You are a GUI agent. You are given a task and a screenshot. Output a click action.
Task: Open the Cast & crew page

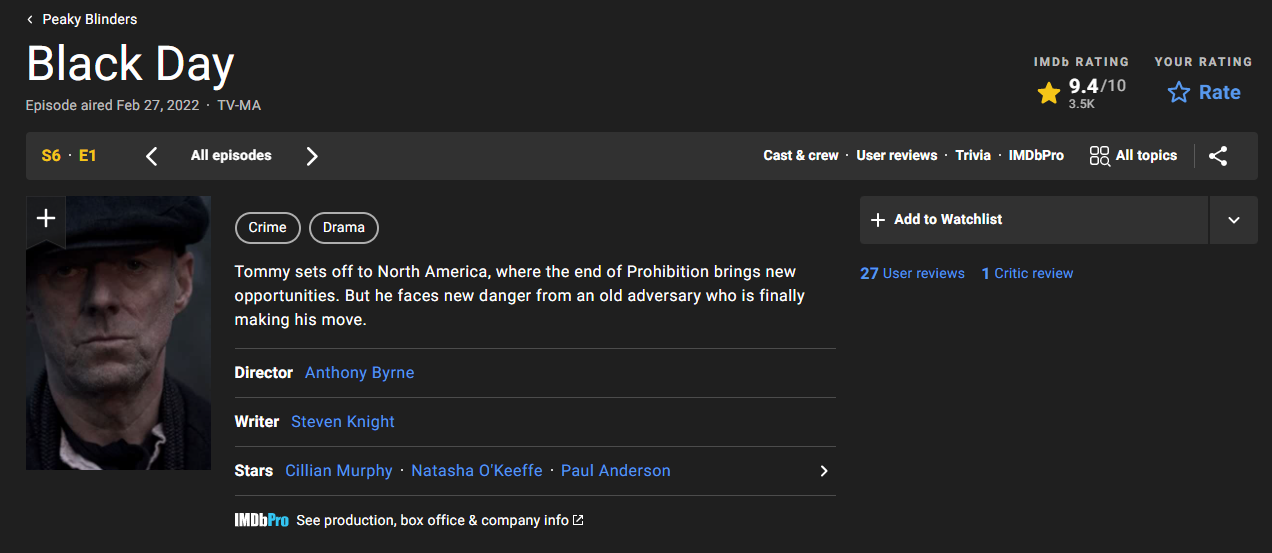pos(801,156)
